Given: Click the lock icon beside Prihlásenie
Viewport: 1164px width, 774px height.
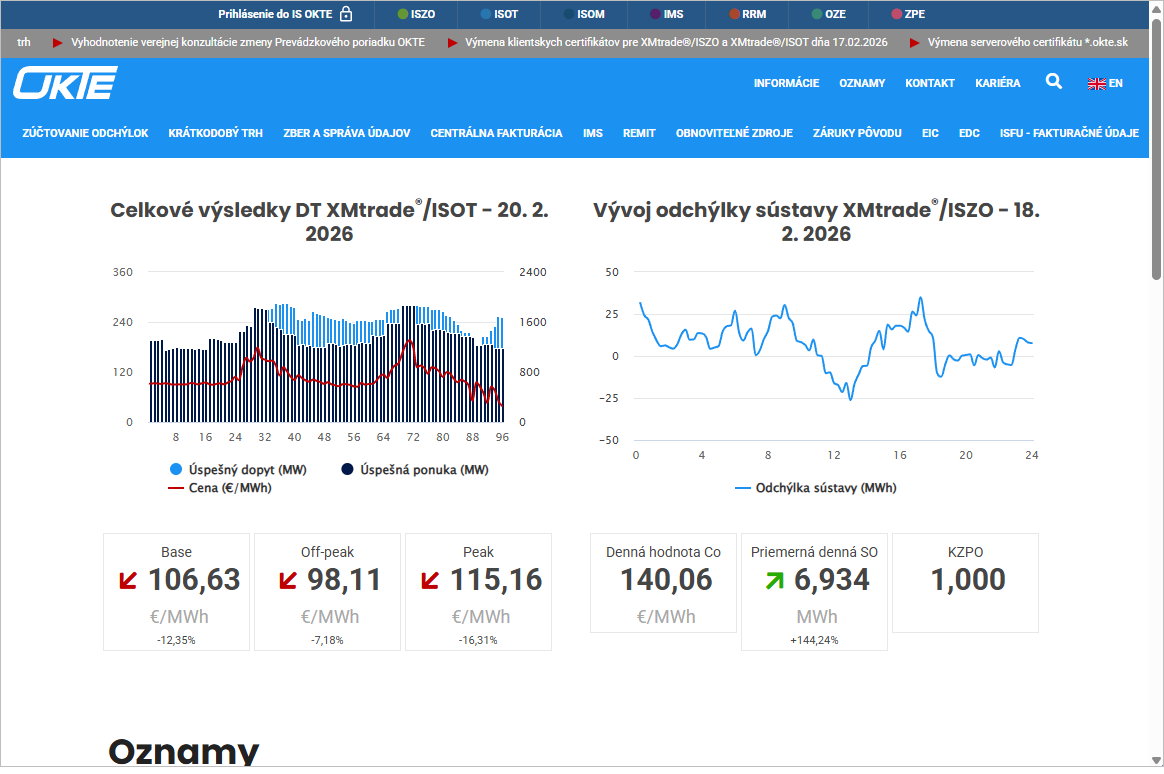Looking at the screenshot, I should (x=346, y=14).
